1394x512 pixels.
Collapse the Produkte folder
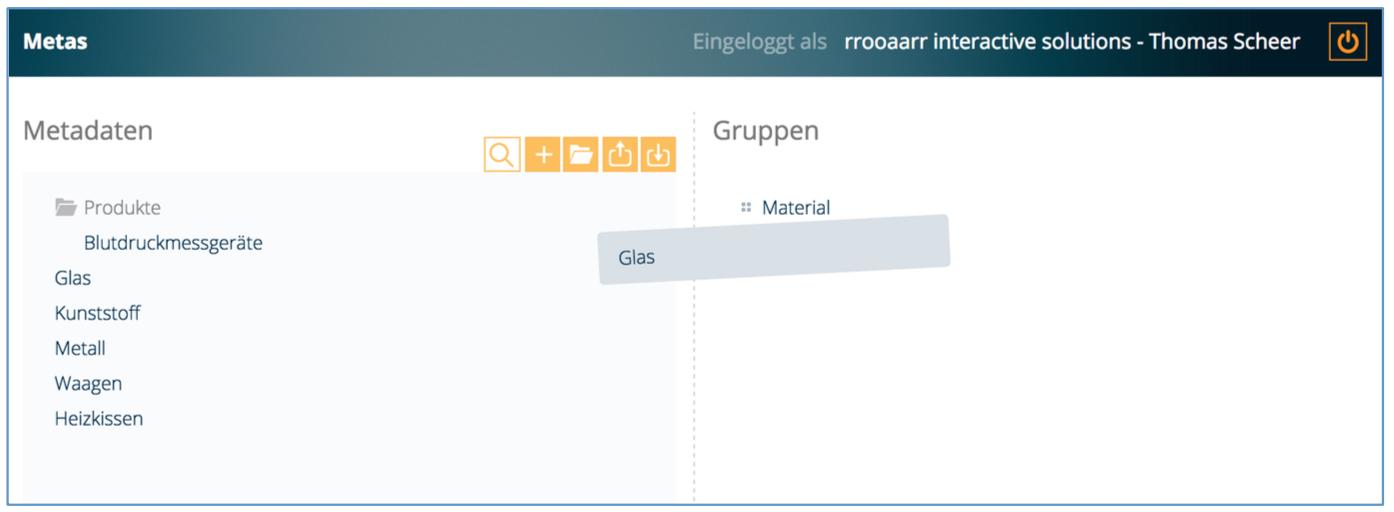(x=121, y=208)
